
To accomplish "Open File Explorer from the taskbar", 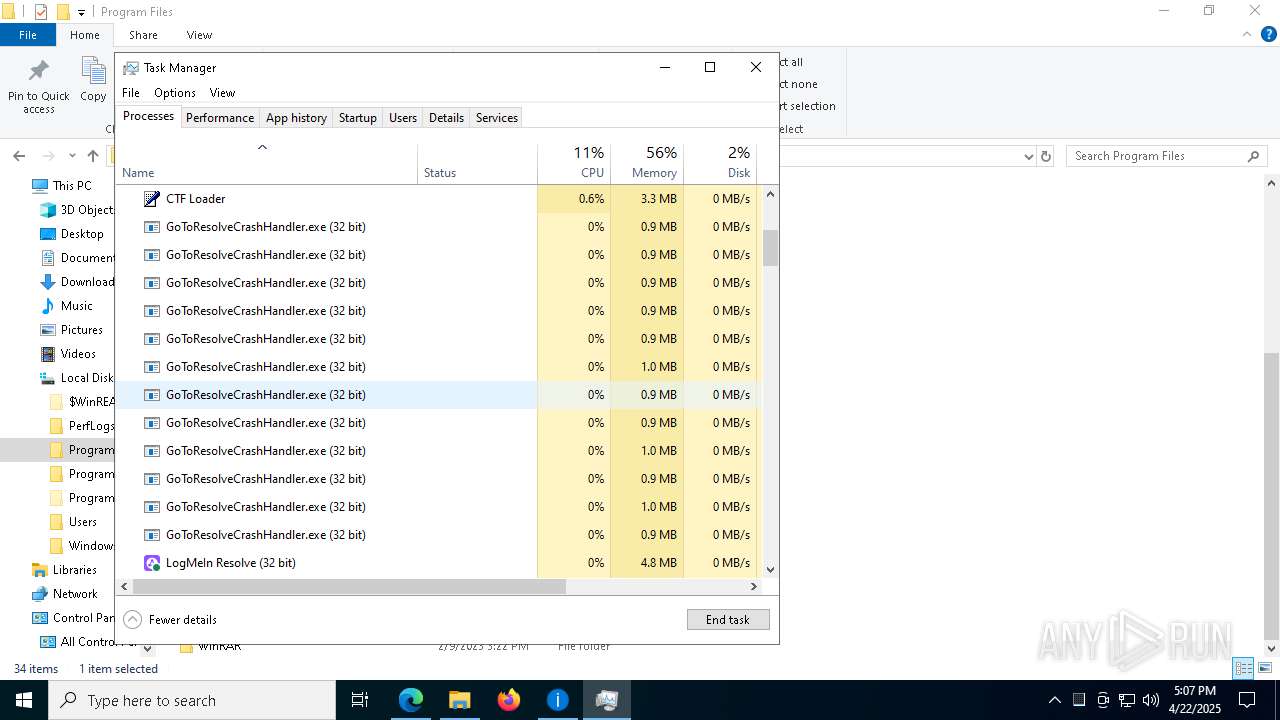I will click(459, 700).
